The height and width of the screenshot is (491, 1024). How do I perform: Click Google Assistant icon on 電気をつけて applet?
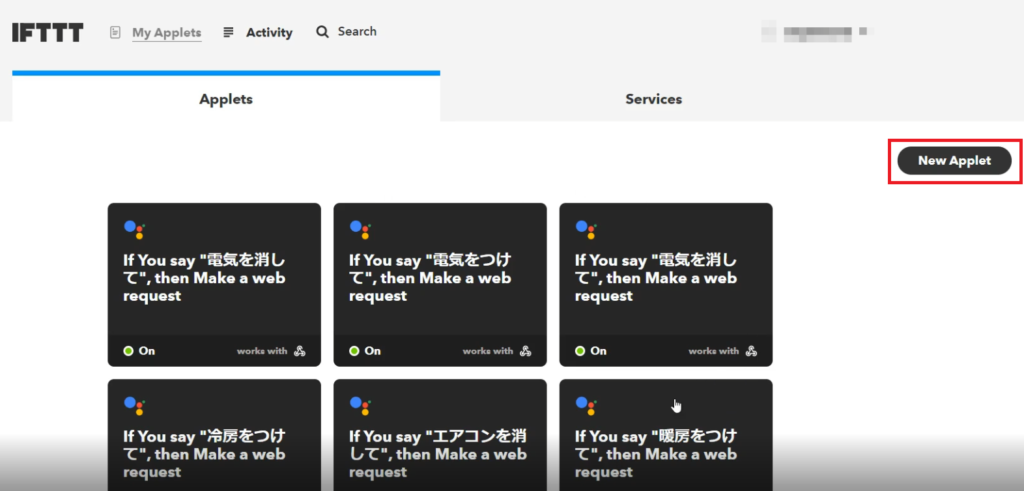361,229
